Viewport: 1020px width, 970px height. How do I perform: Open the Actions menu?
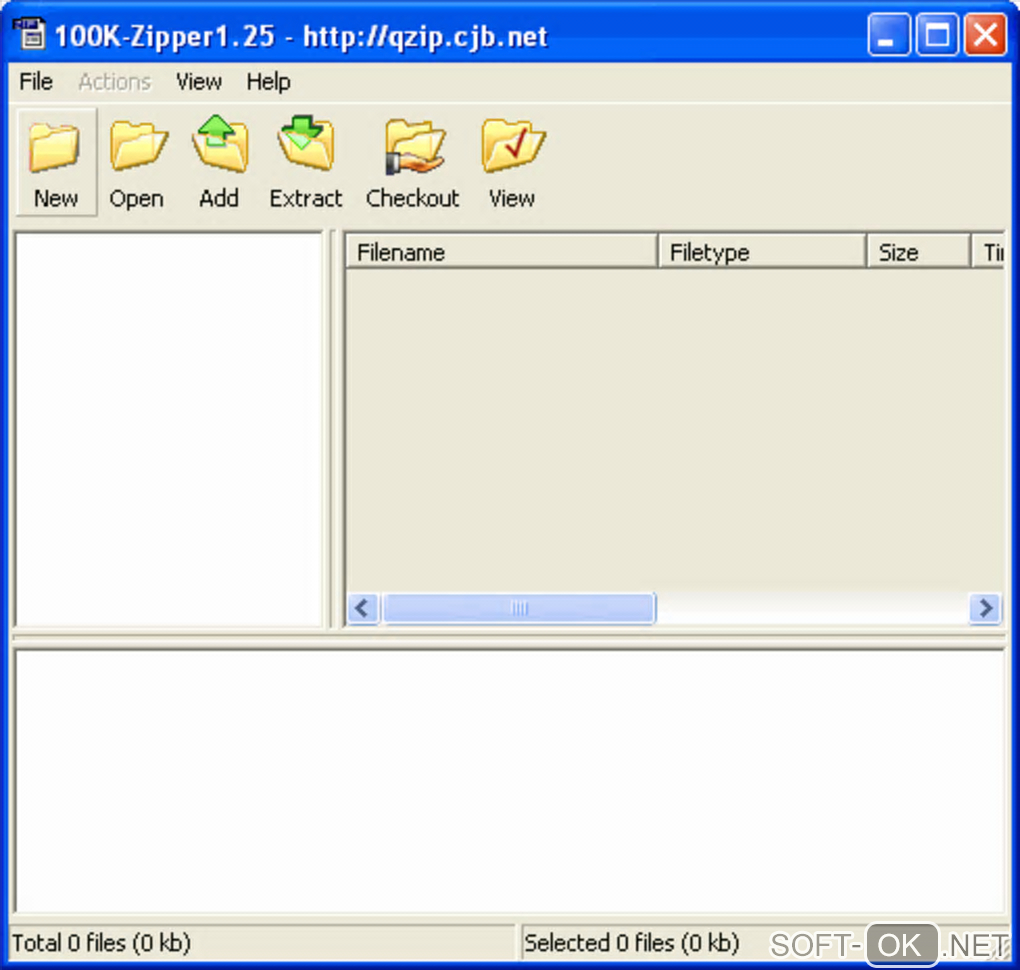[x=114, y=82]
